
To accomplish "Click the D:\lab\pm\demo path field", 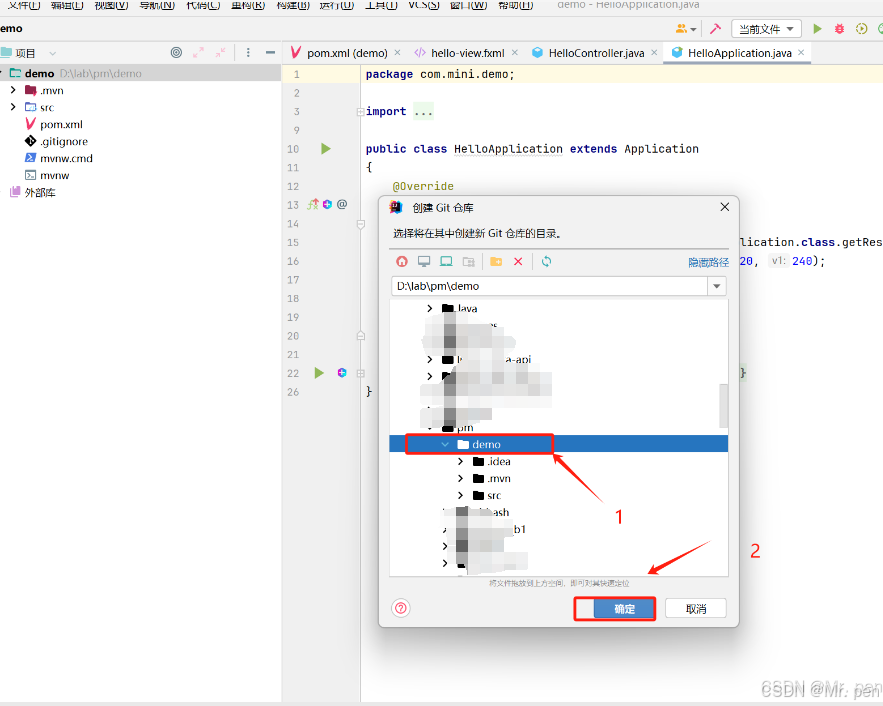I will [x=550, y=286].
